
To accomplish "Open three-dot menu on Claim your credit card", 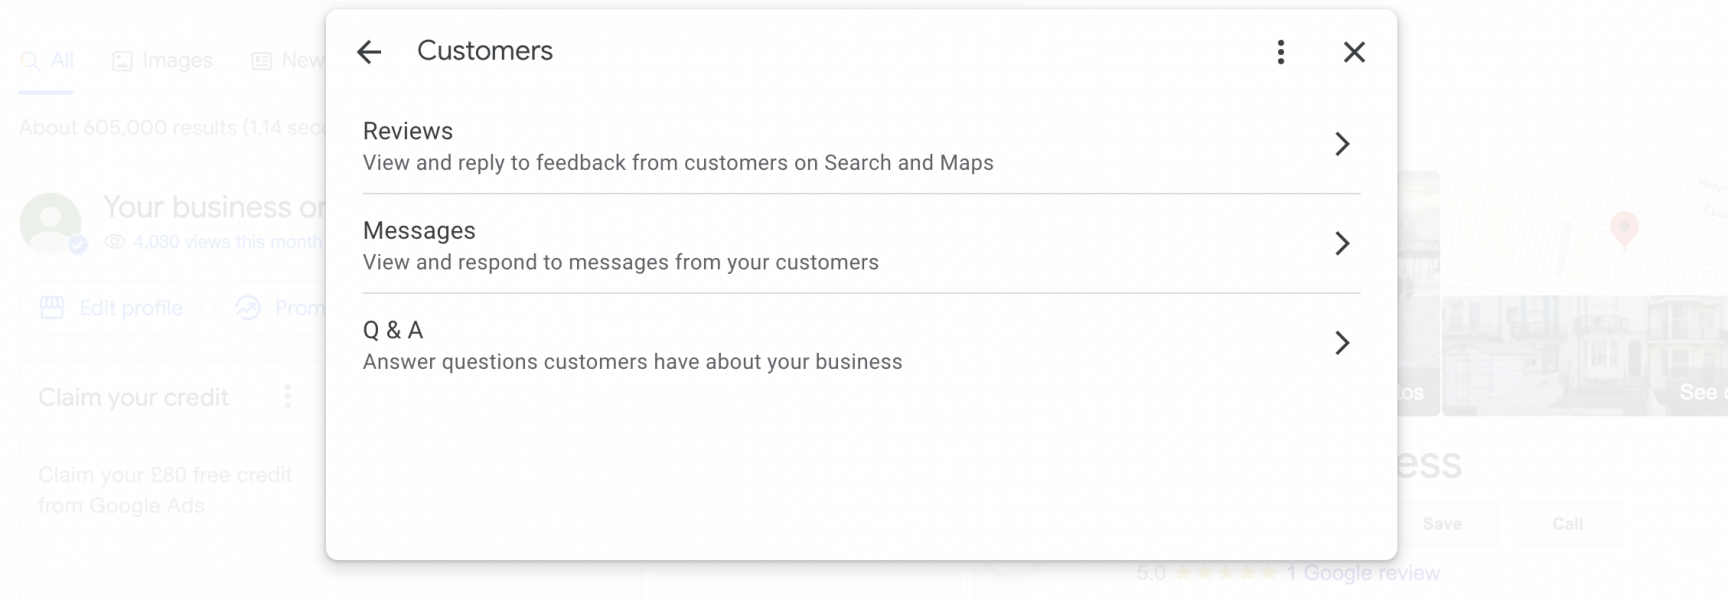I will (287, 397).
